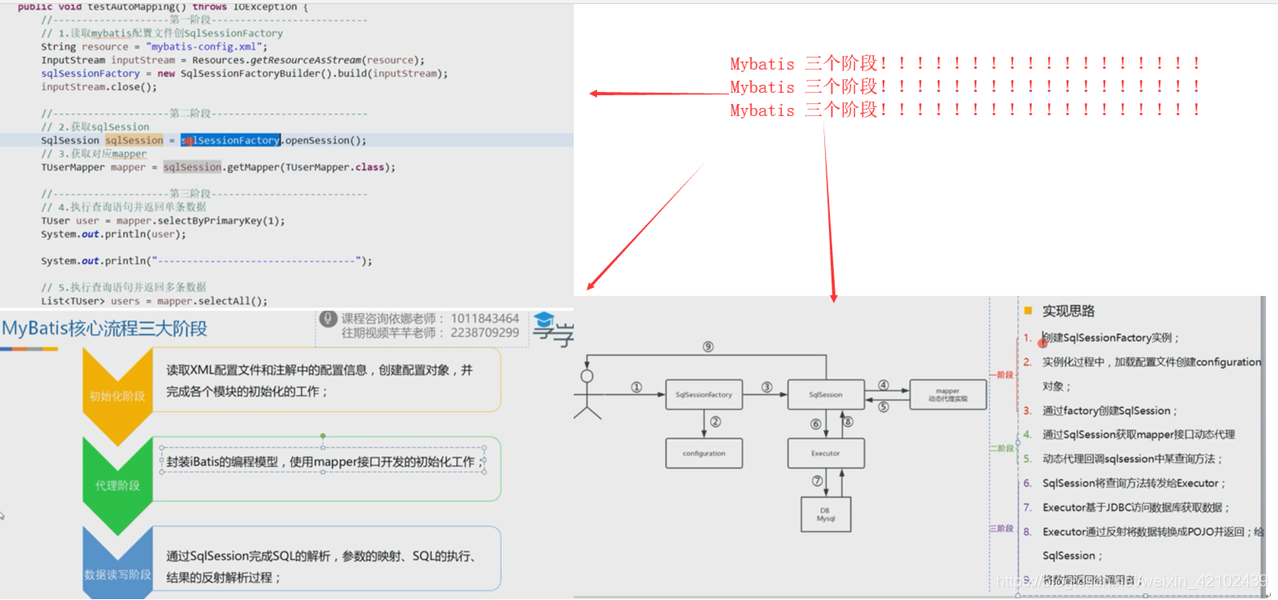Click the purple 三阶段 label
The width and height of the screenshot is (1278, 600).
pos(1001,528)
